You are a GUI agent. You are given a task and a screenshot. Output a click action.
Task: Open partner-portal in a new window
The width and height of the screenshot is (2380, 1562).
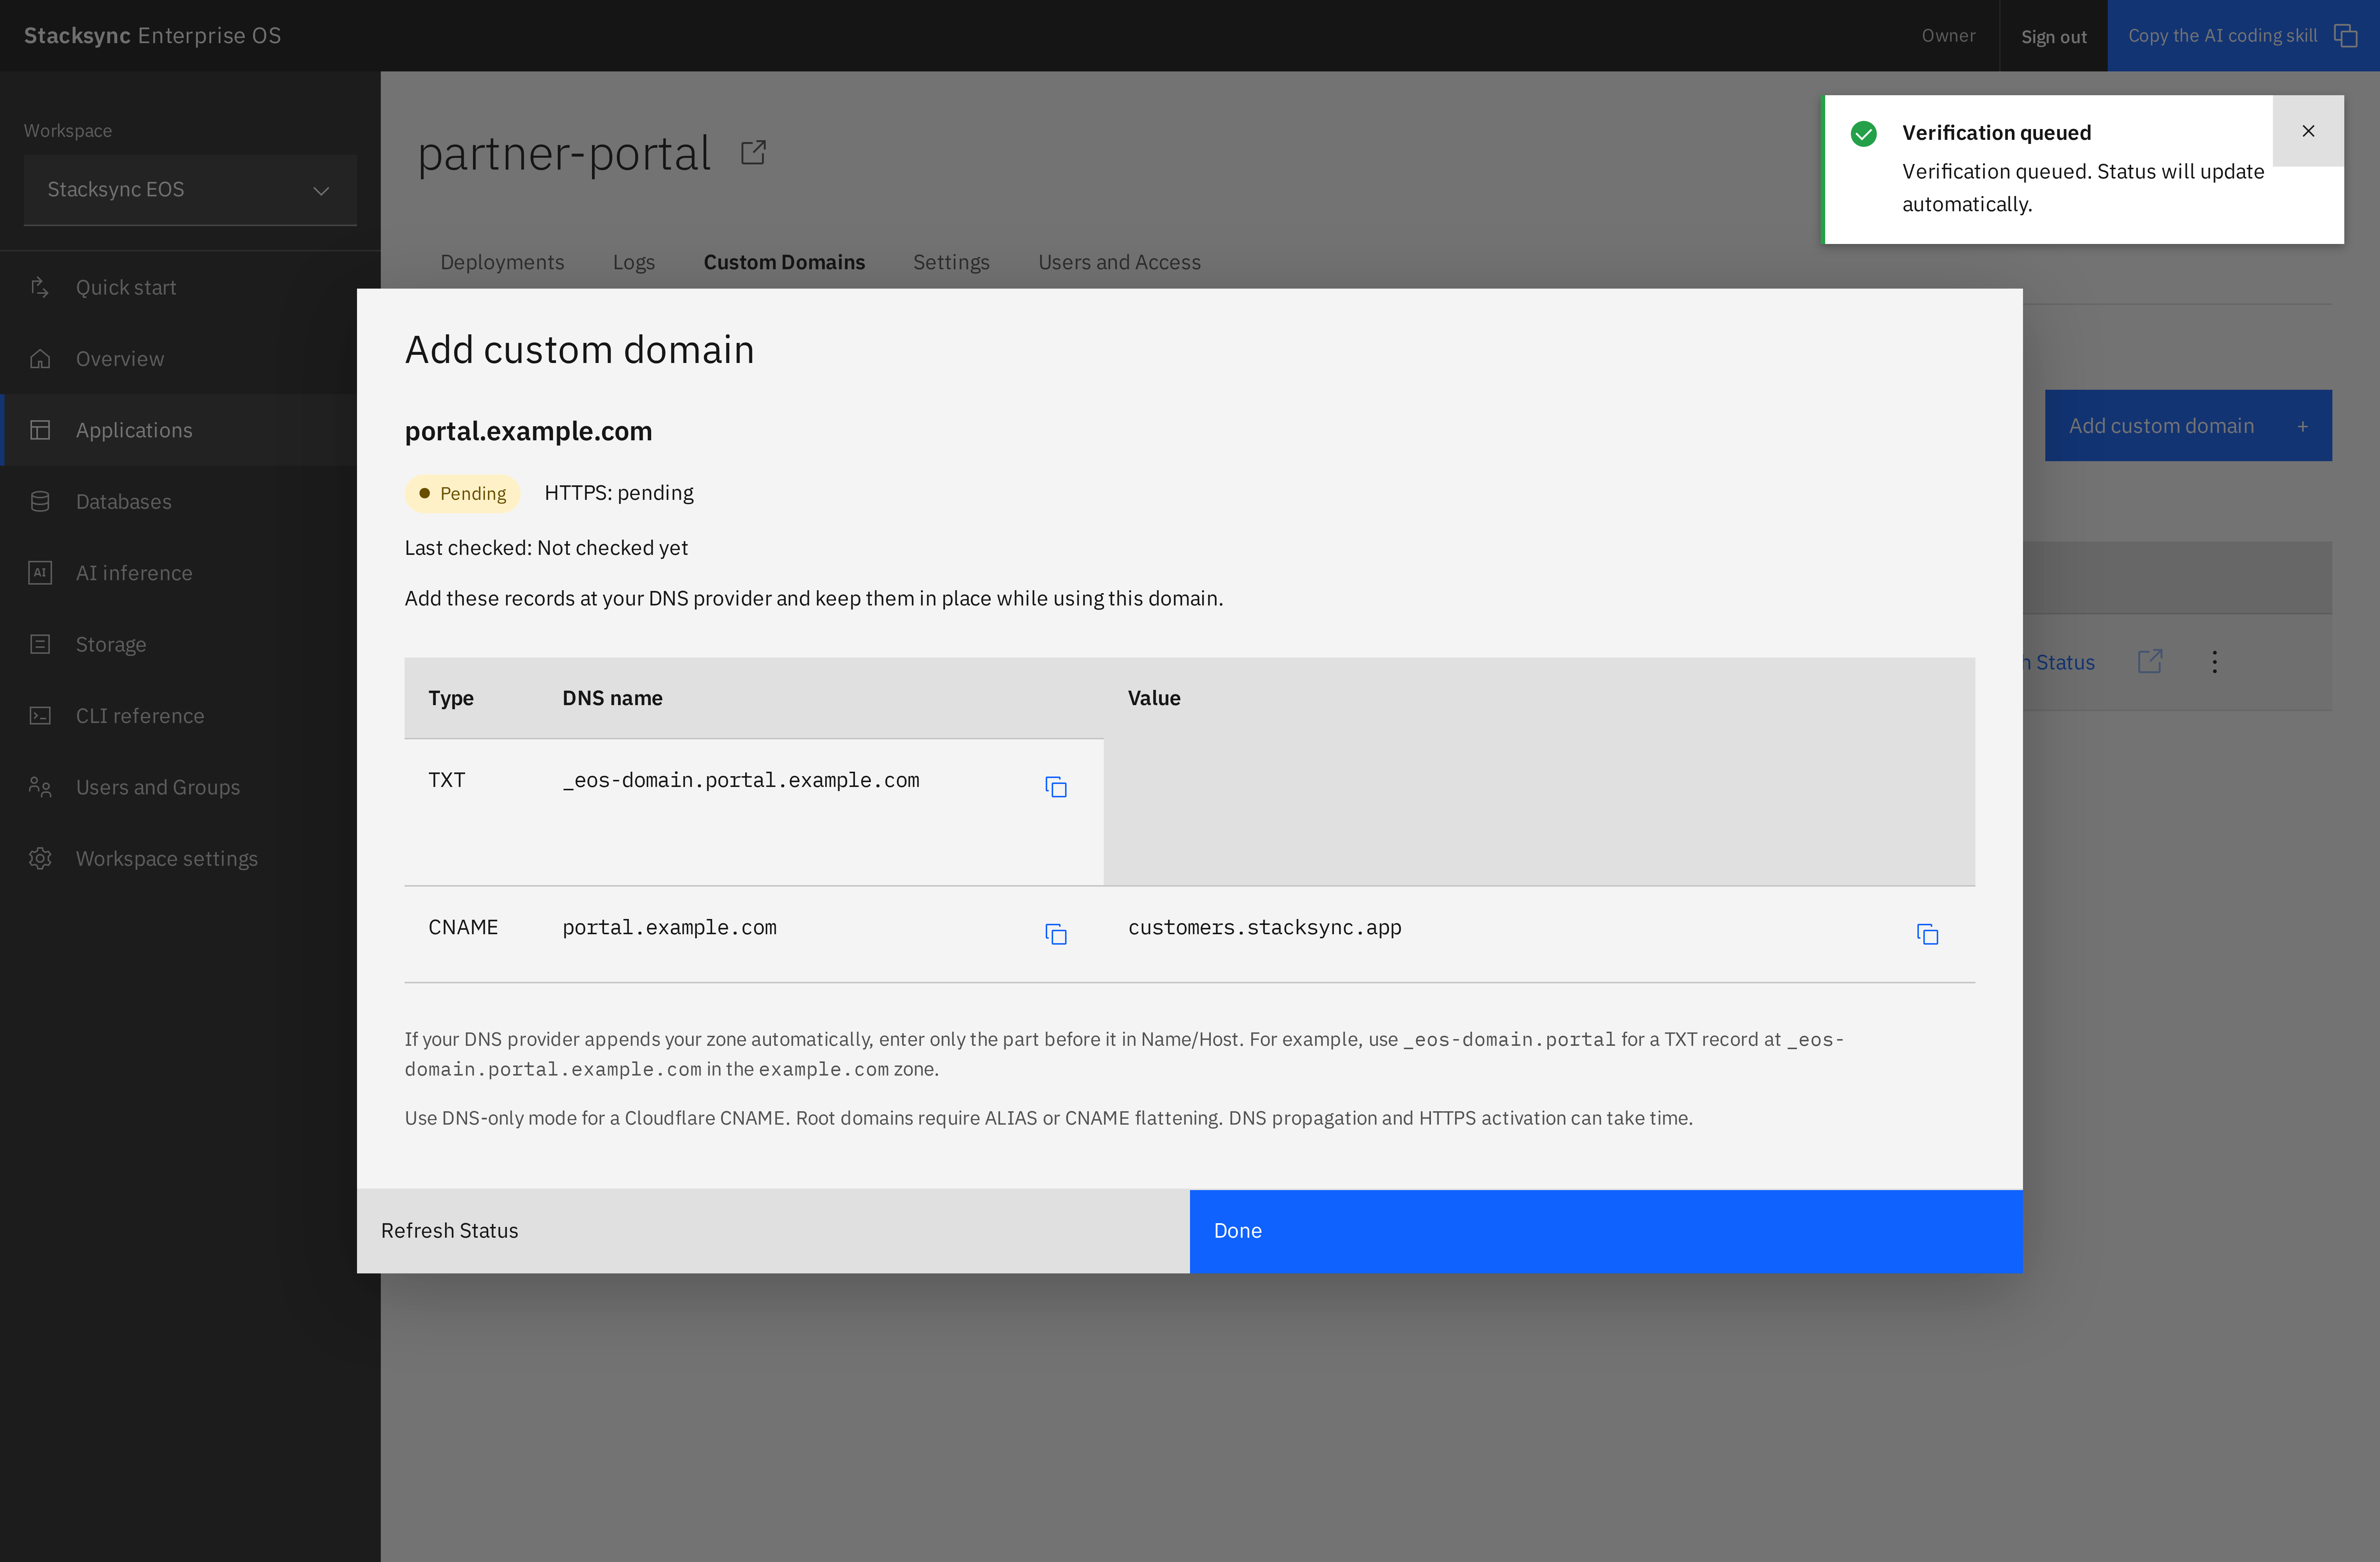tap(753, 153)
